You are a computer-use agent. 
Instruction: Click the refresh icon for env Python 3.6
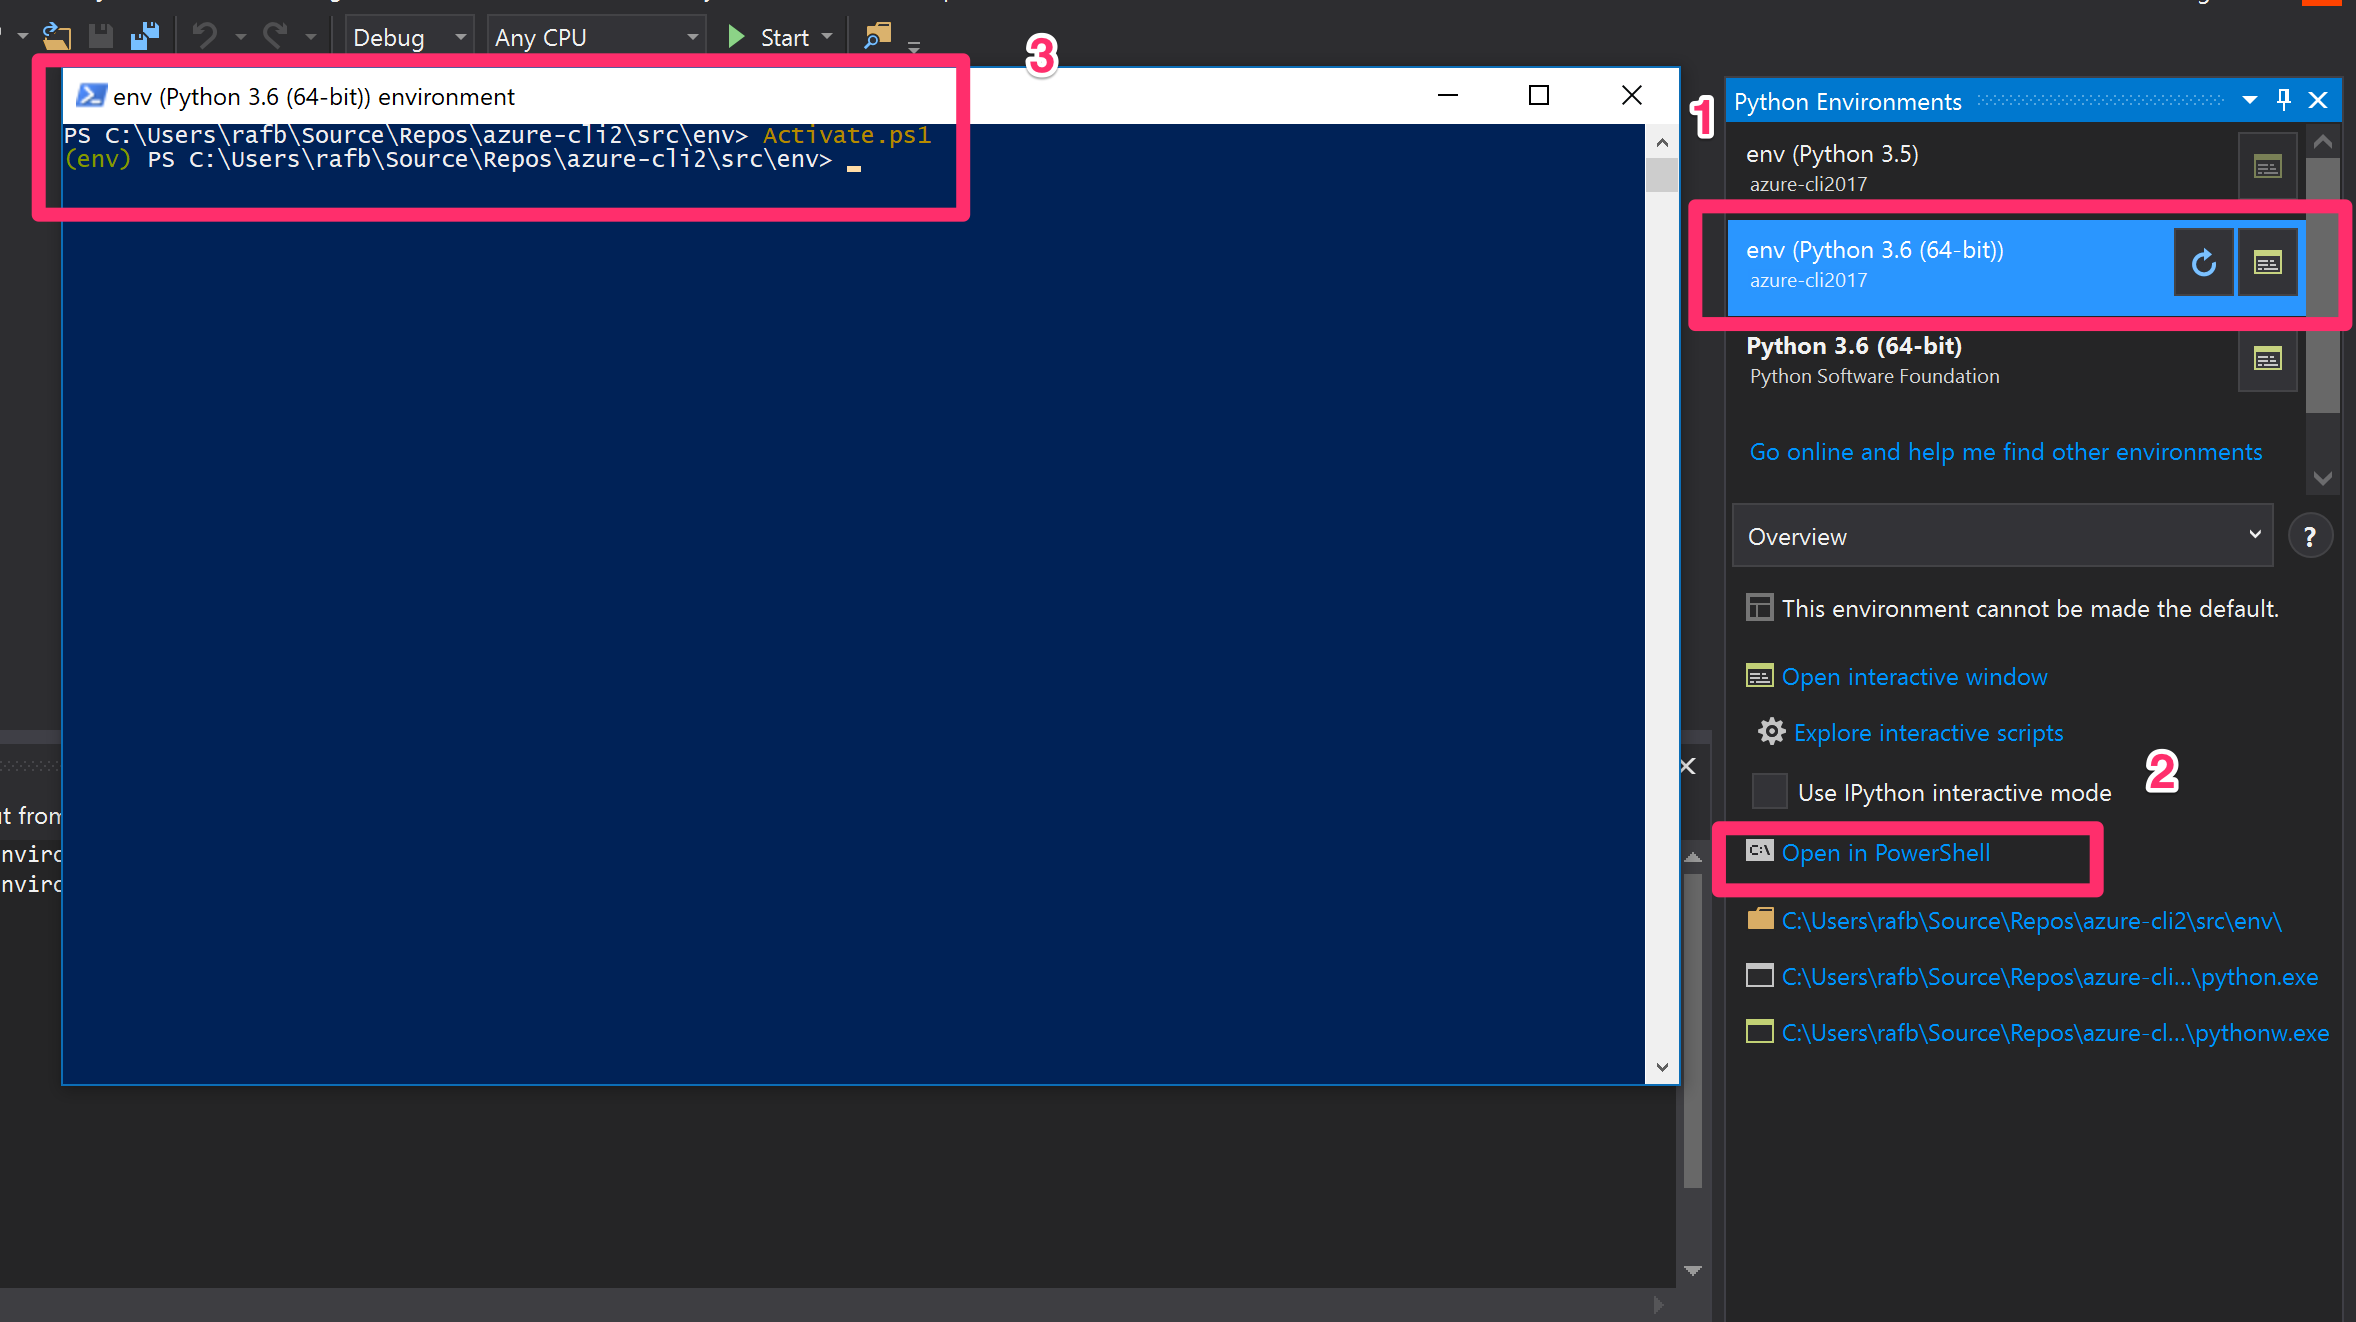click(2204, 262)
